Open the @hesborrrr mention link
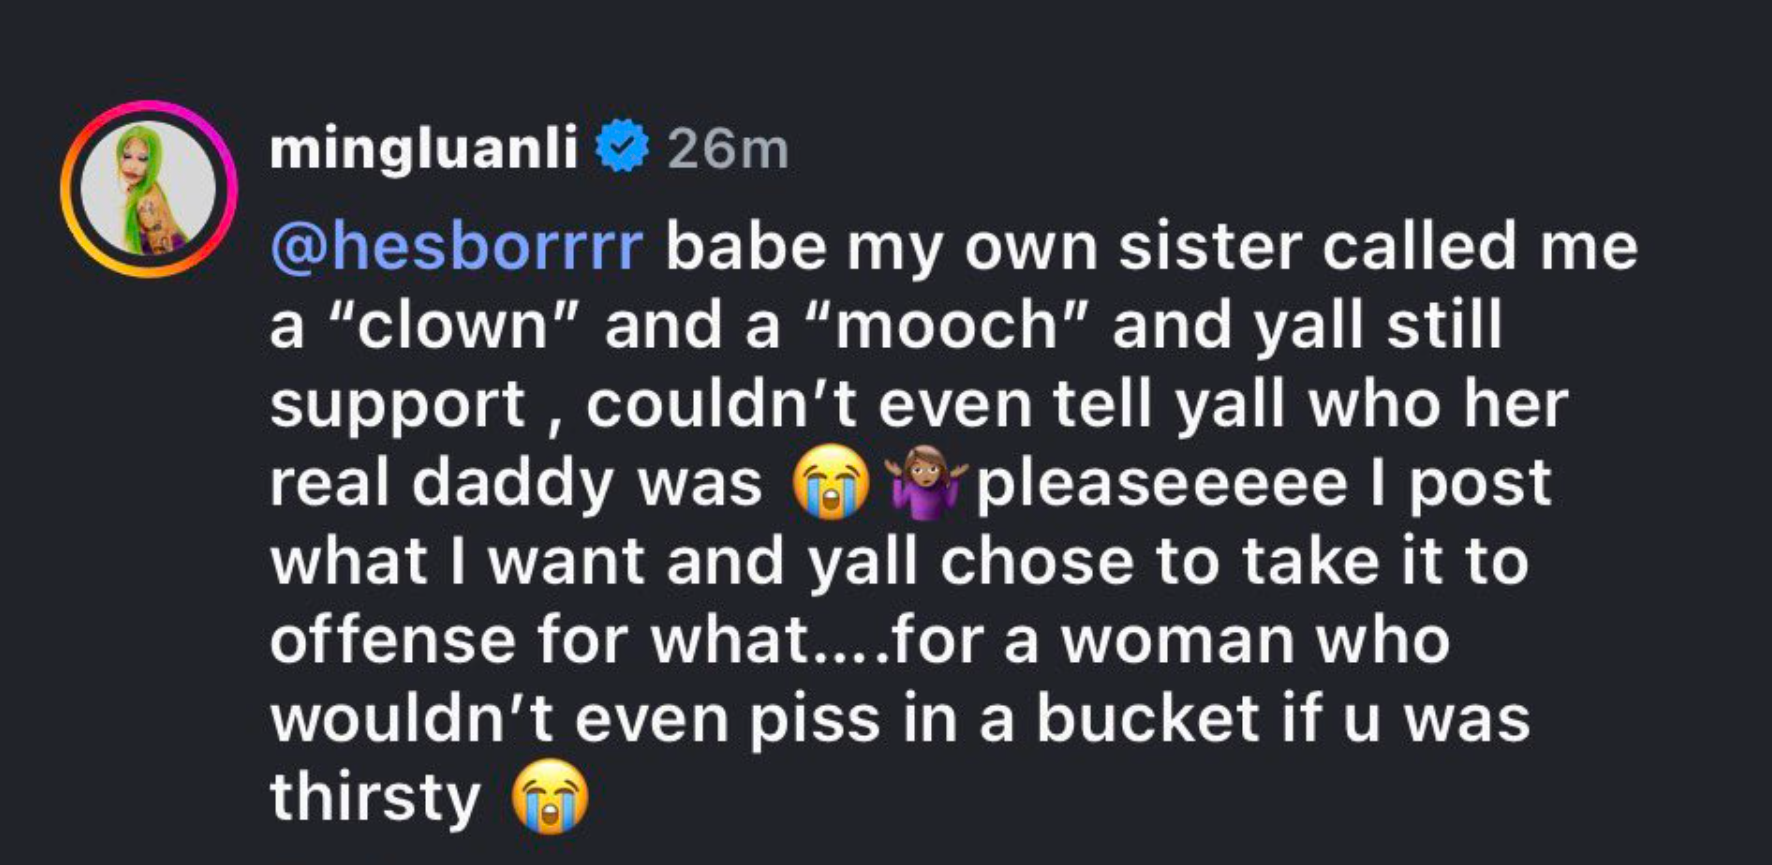 [456, 247]
